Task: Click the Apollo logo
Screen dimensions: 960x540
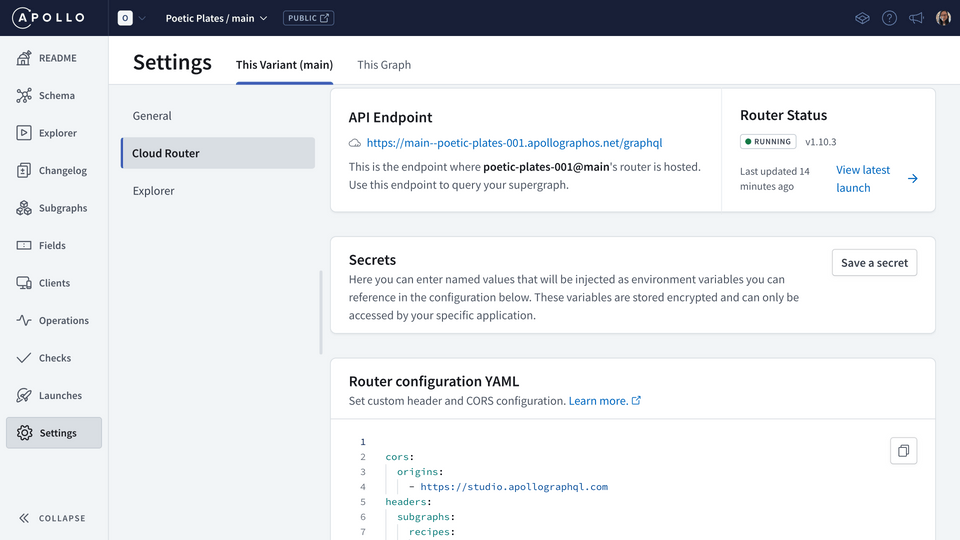Action: click(x=48, y=18)
